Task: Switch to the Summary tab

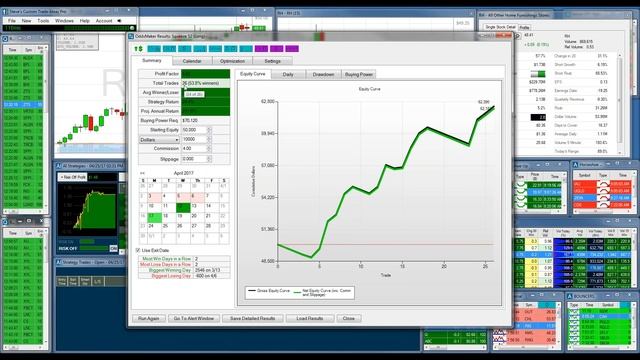Action: 152,60
